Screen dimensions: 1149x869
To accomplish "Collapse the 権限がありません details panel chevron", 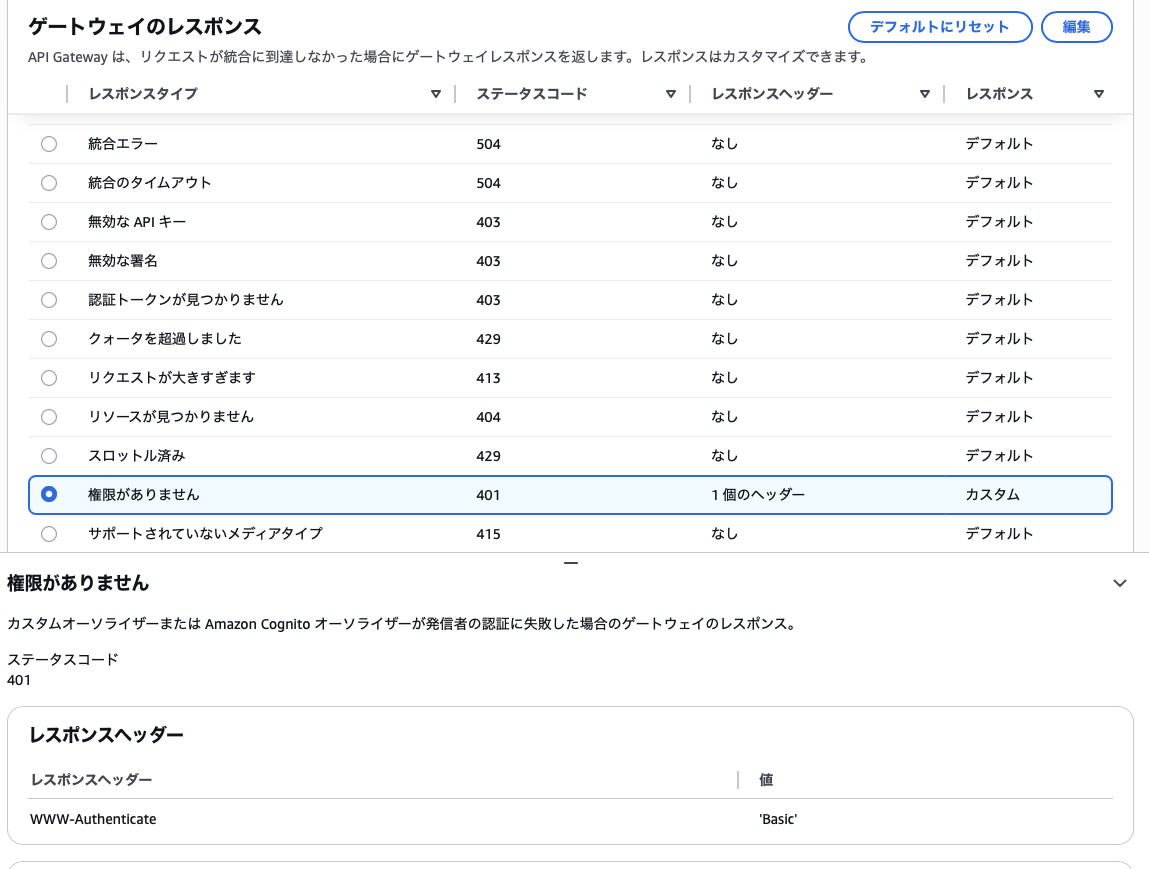I will pos(1120,583).
